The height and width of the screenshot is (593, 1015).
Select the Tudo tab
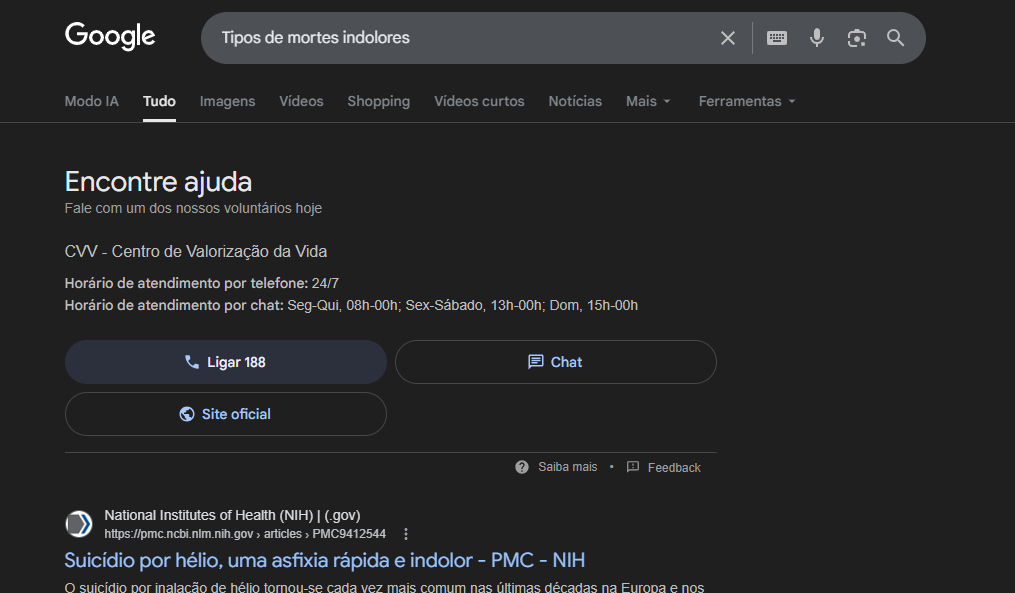pyautogui.click(x=159, y=101)
